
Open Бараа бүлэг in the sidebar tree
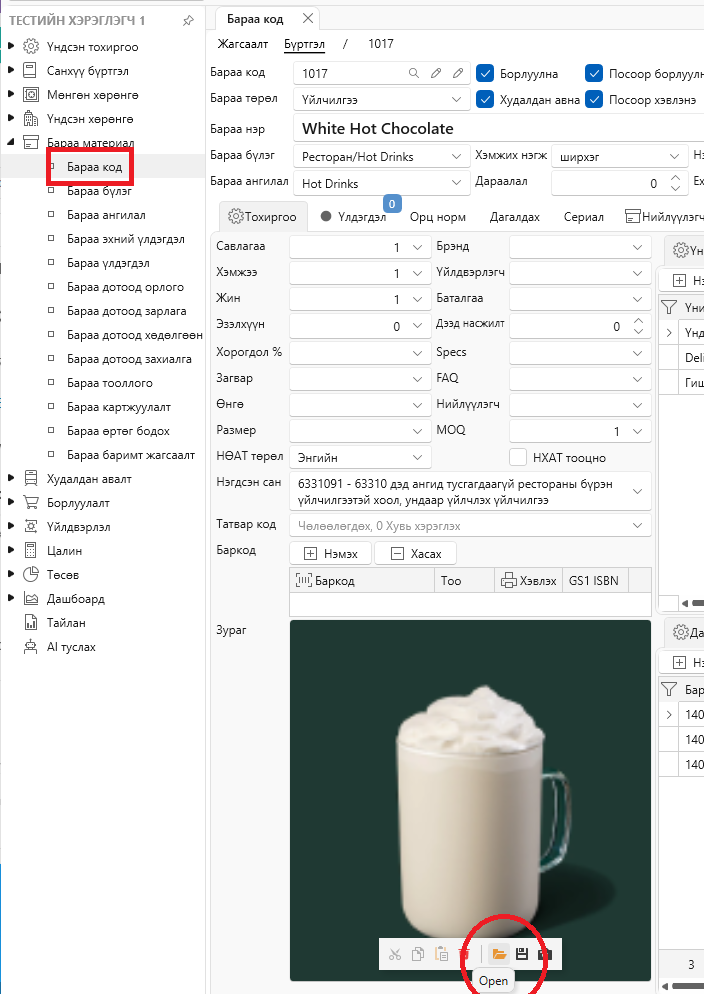[x=99, y=191]
